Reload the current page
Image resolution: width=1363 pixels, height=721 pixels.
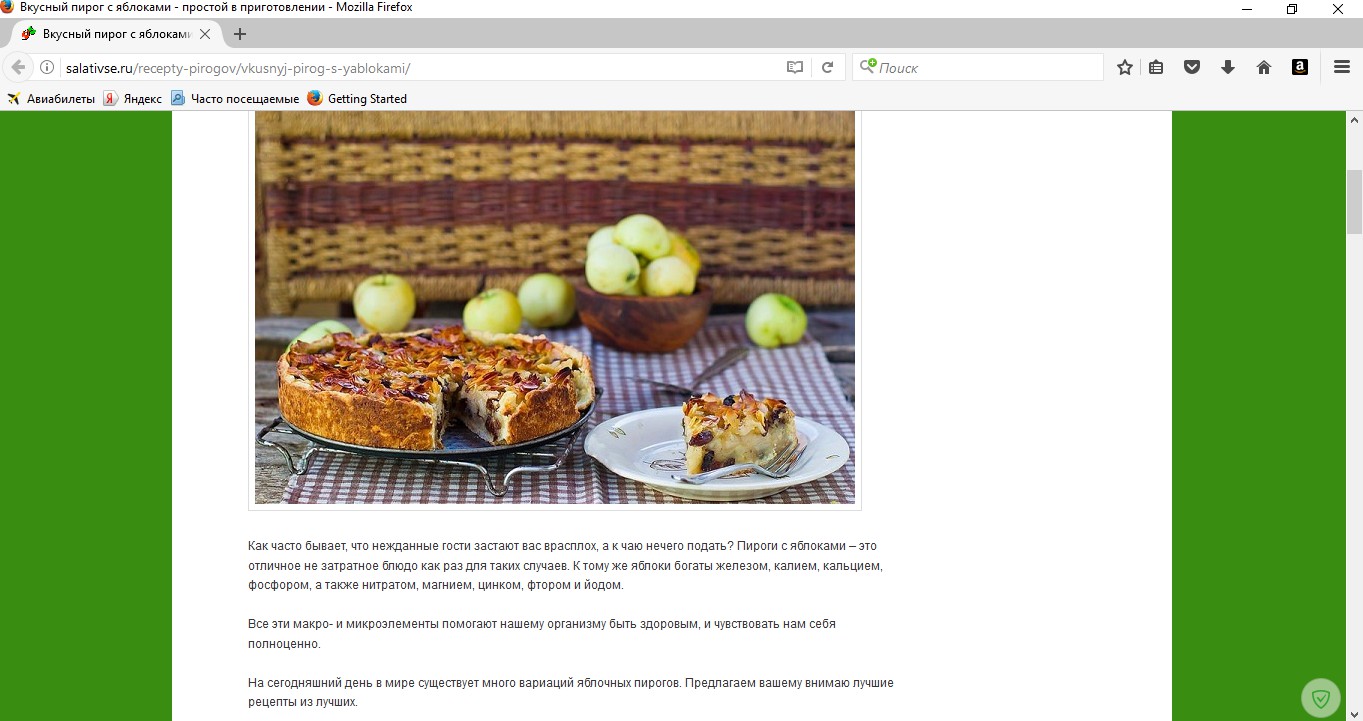[827, 67]
